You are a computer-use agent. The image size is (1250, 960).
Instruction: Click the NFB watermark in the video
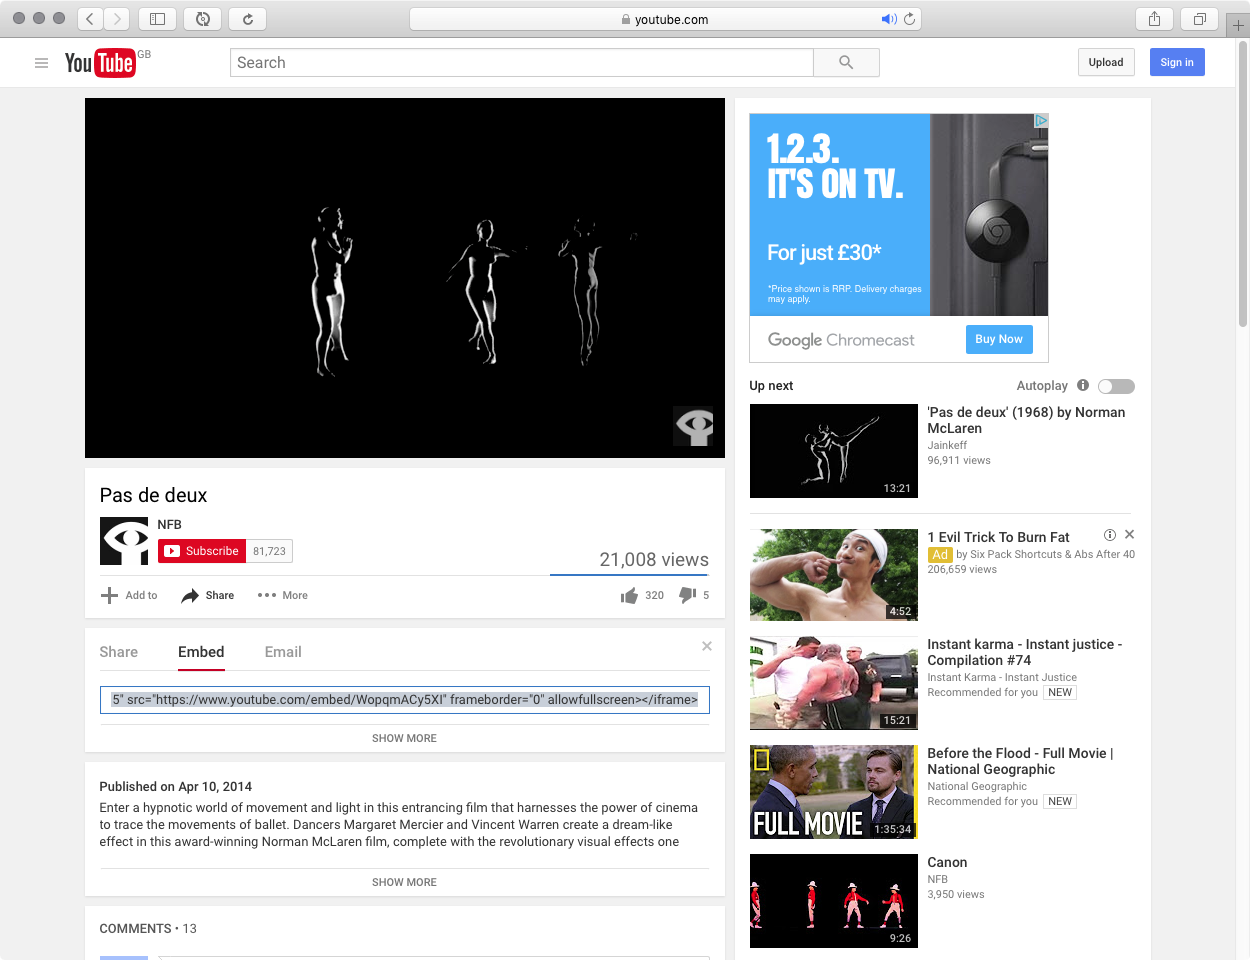(x=695, y=427)
